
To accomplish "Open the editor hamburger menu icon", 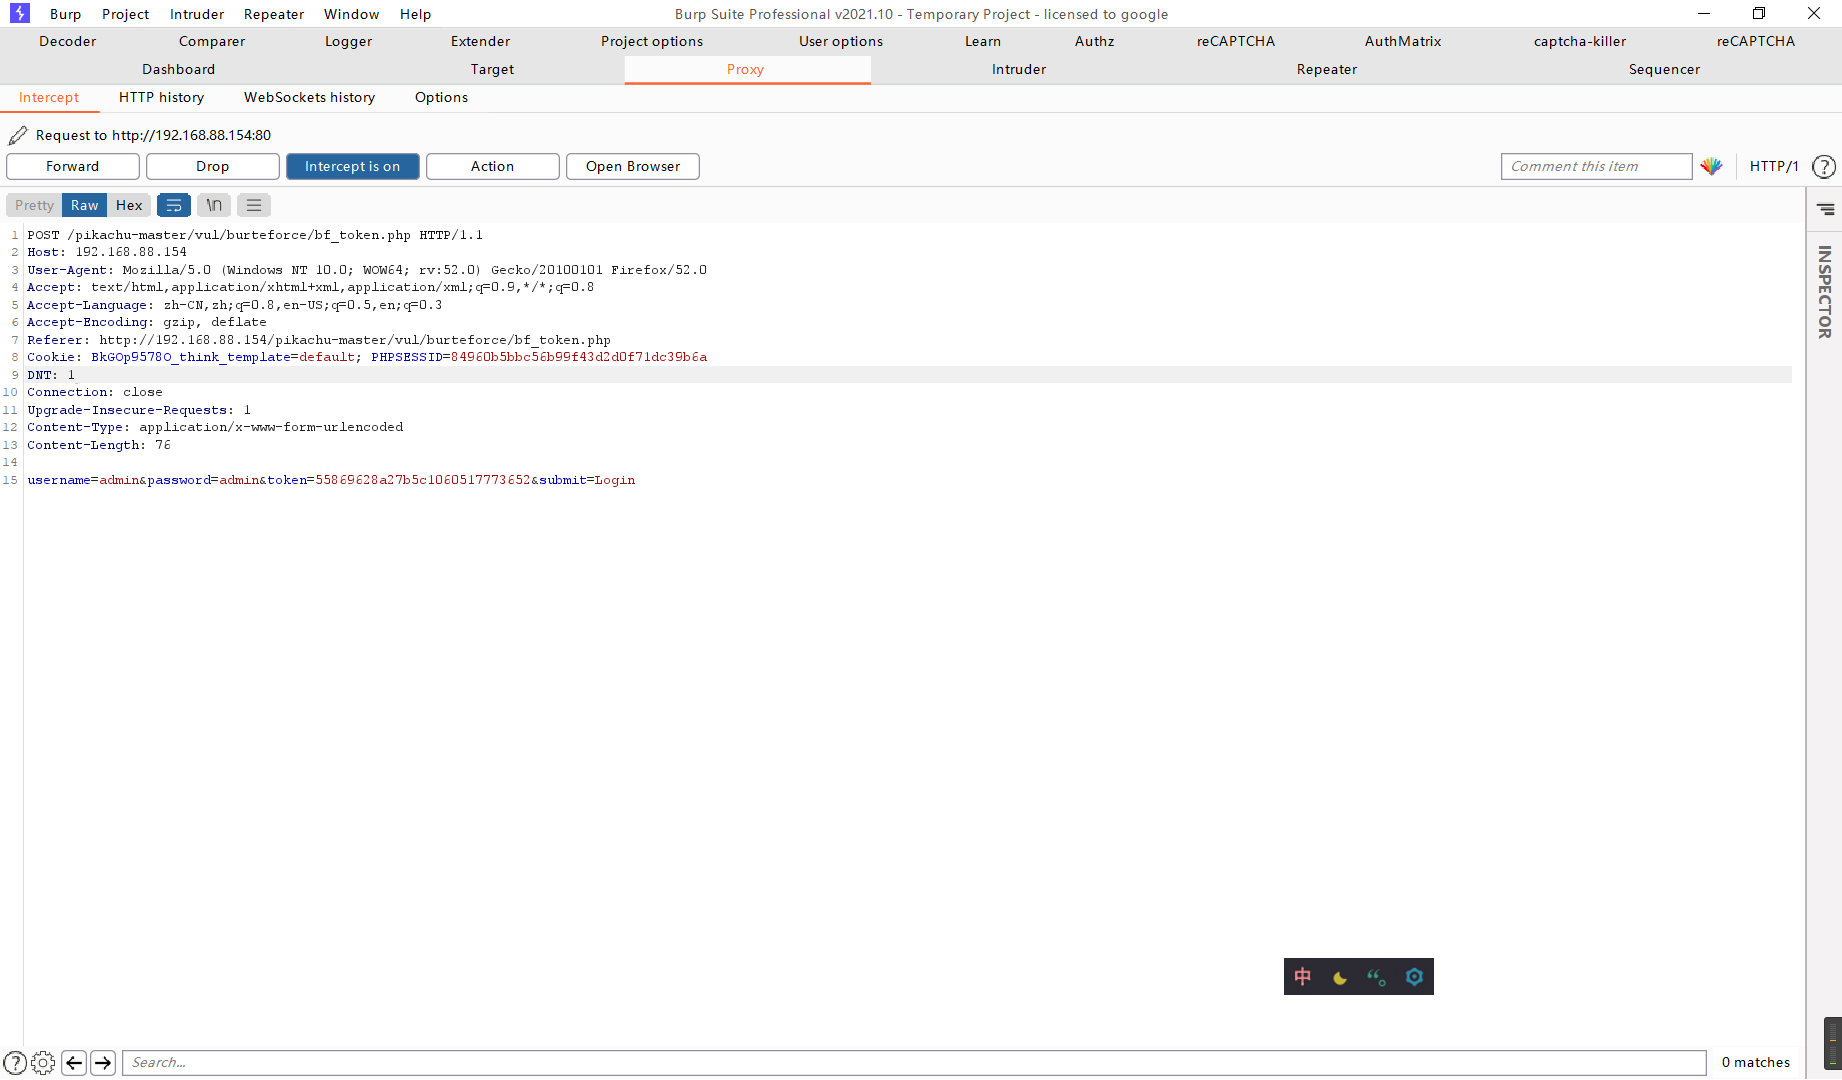I will click(253, 205).
